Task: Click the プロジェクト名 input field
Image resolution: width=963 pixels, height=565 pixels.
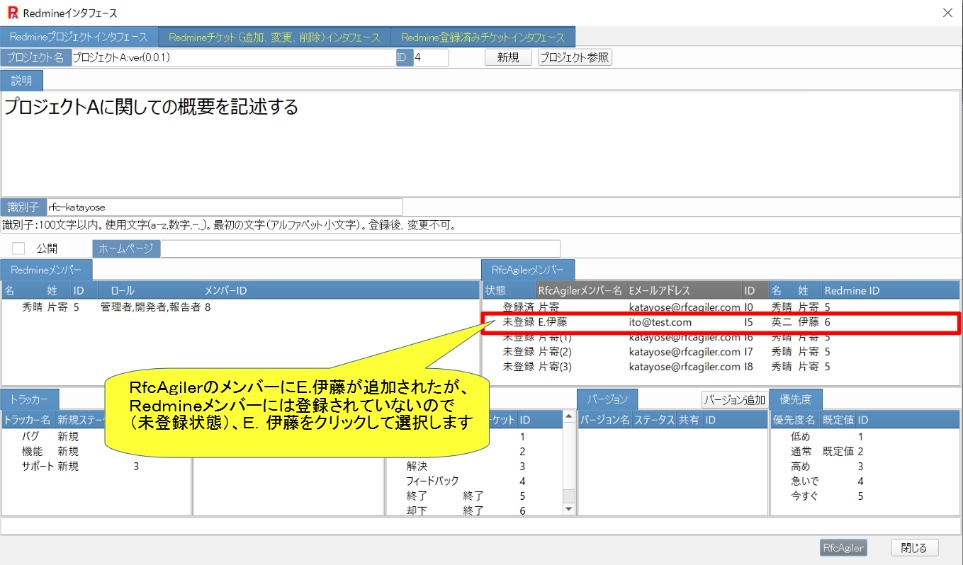Action: pos(233,57)
